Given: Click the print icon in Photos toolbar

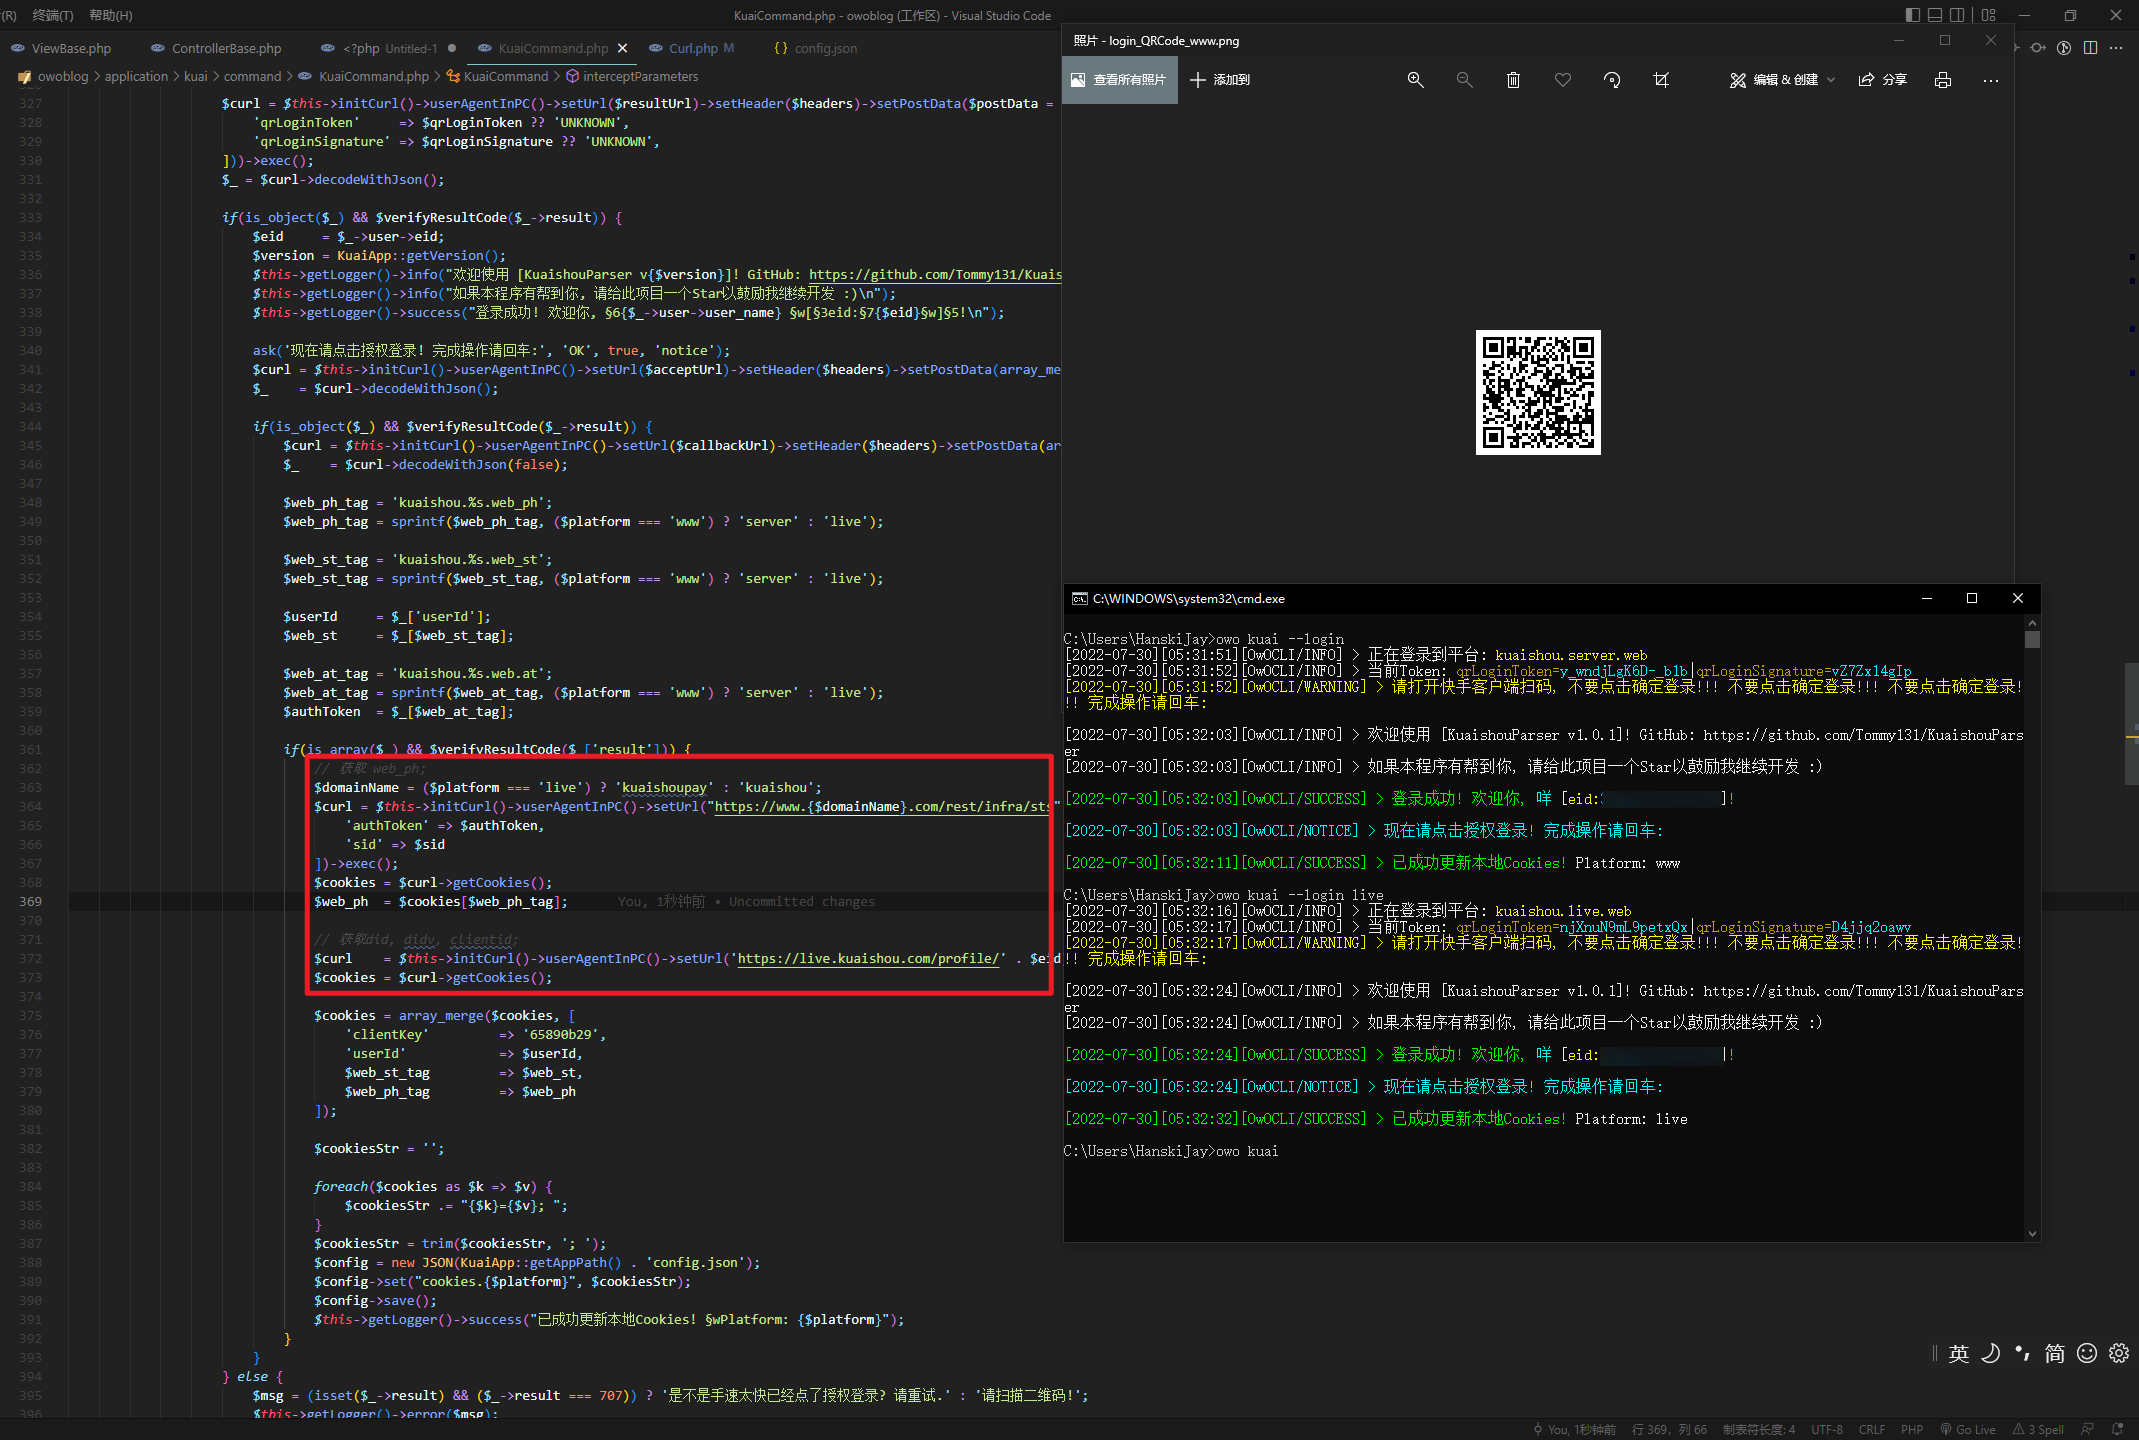Looking at the screenshot, I should point(1942,80).
